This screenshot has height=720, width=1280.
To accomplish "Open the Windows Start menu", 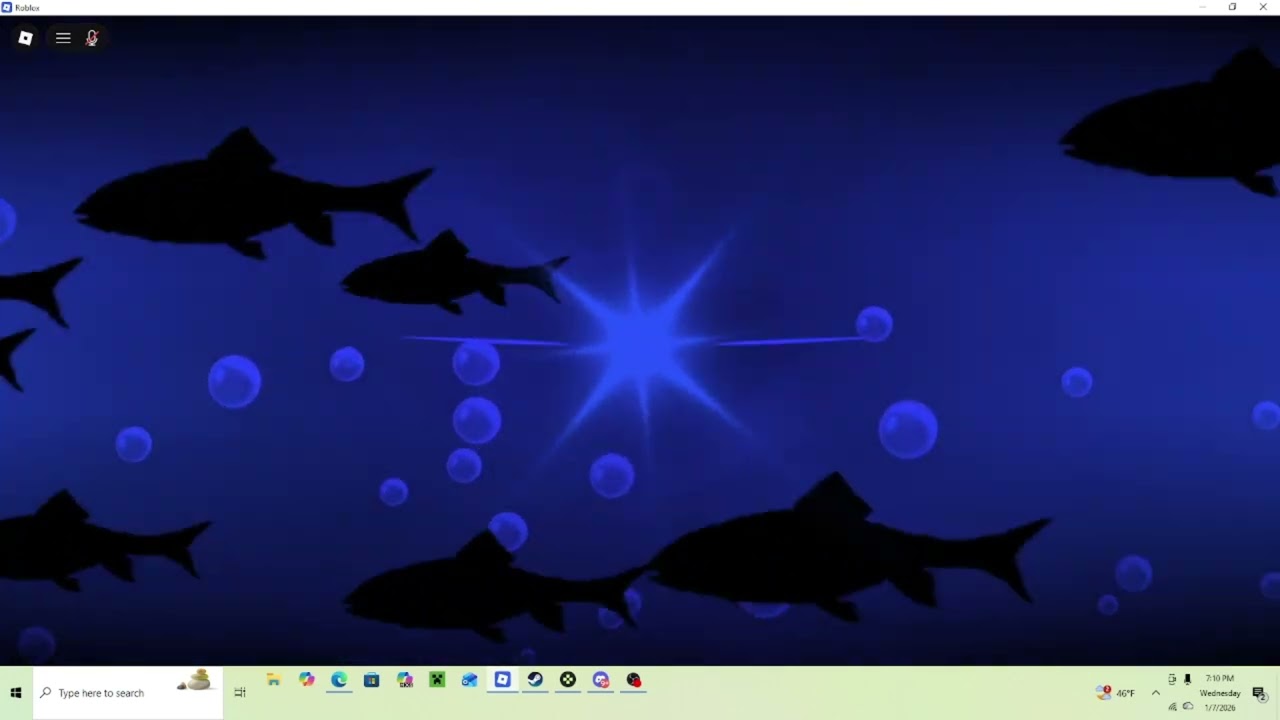I will 16,693.
